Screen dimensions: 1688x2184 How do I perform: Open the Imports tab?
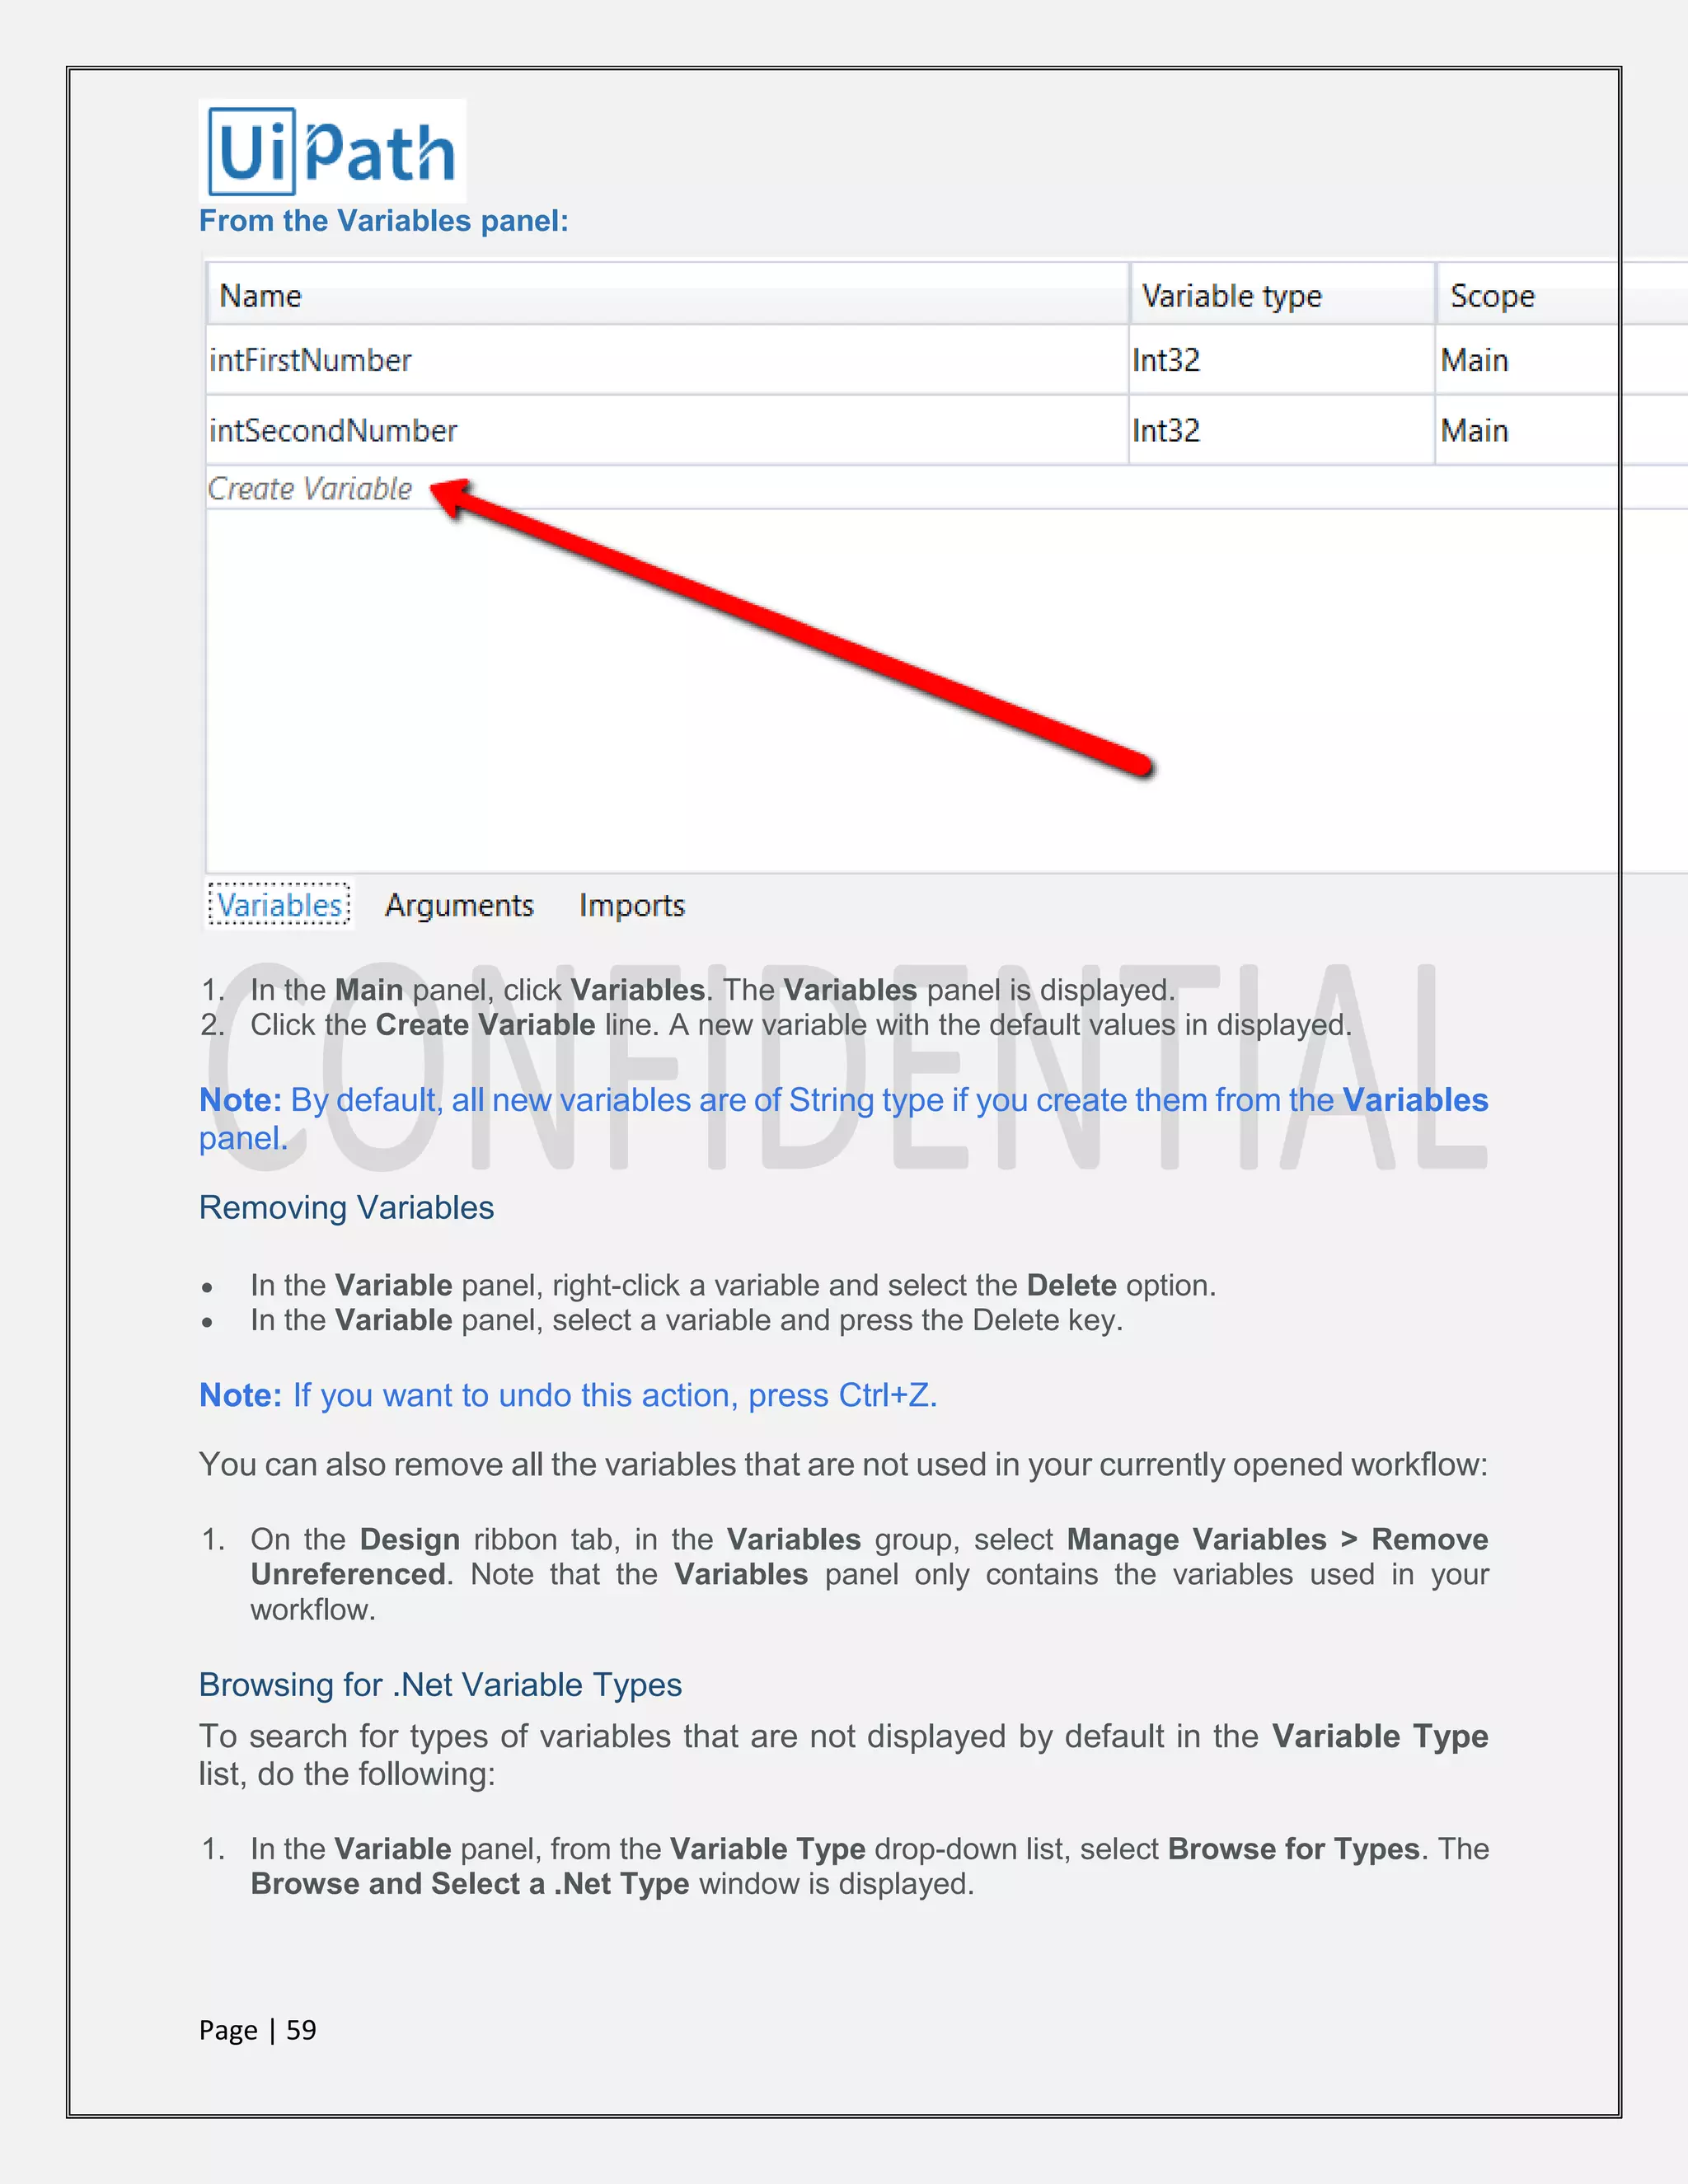(632, 905)
